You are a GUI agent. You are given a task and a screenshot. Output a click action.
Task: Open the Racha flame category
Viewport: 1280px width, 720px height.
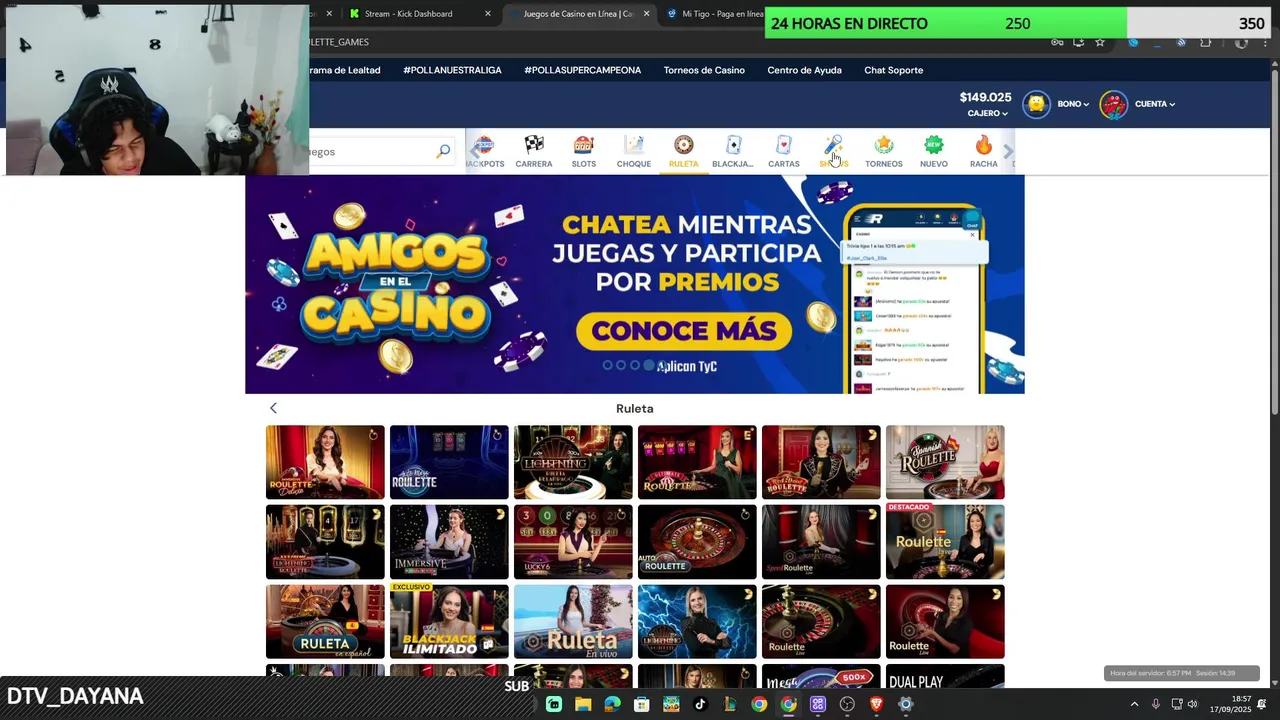pos(984,151)
